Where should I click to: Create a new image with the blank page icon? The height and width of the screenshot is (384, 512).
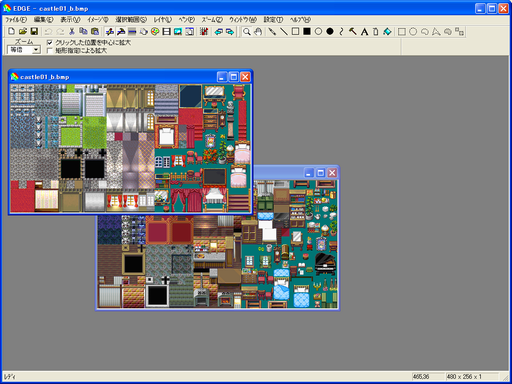[12, 31]
